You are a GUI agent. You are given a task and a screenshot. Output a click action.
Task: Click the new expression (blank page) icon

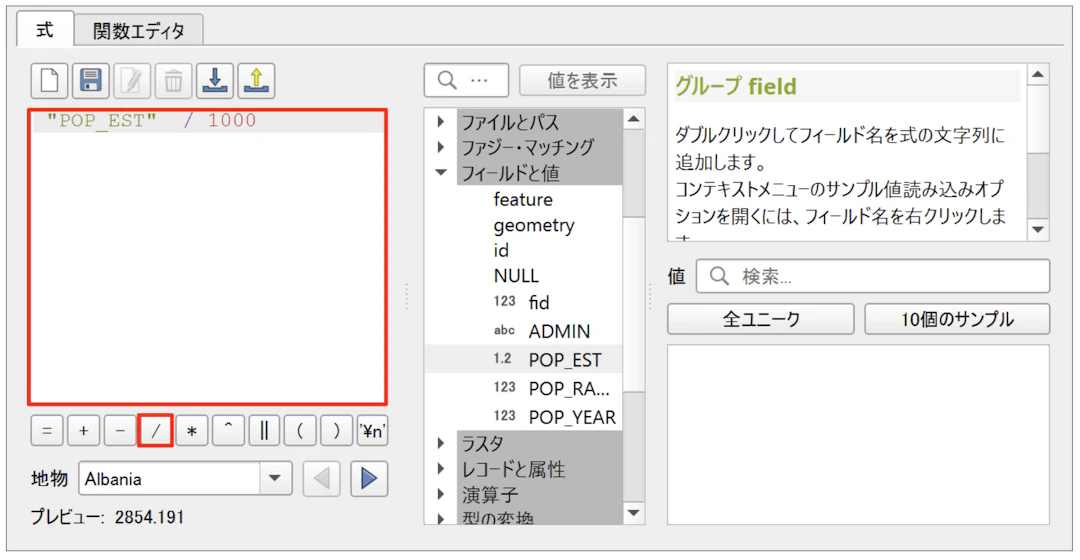(49, 81)
